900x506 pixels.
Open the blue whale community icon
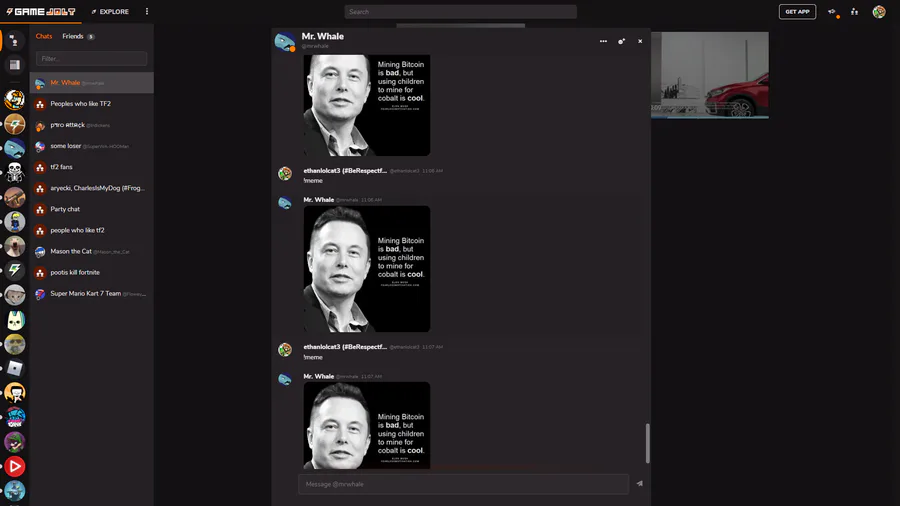[x=14, y=148]
